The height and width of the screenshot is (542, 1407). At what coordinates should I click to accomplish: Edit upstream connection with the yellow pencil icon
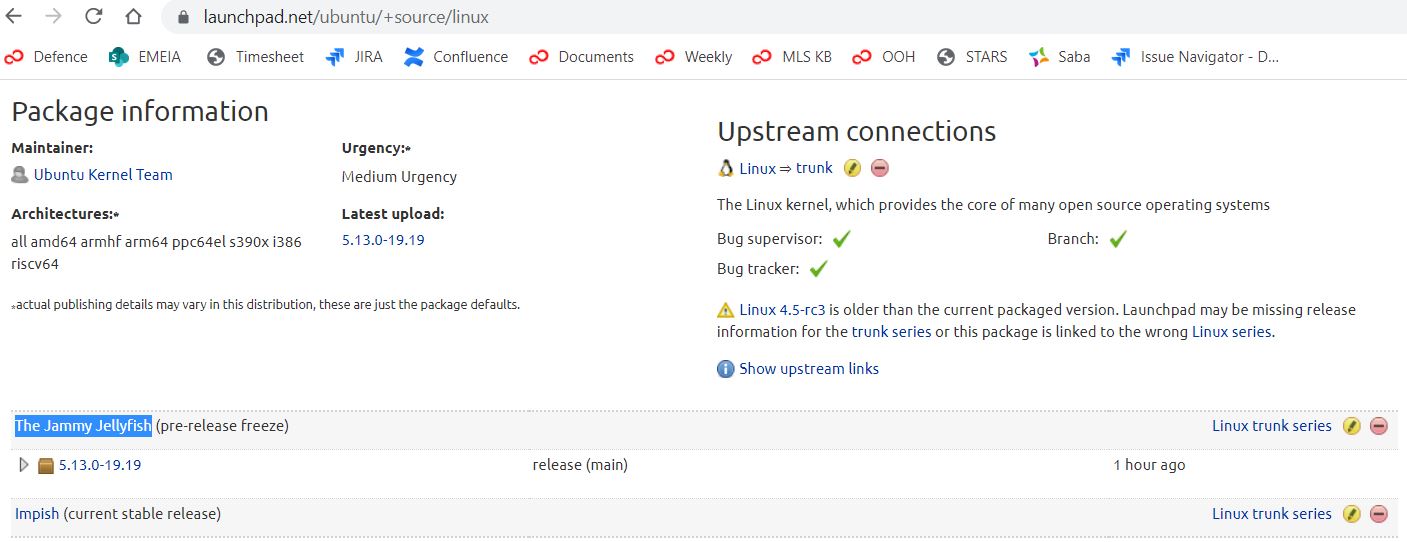coord(852,168)
